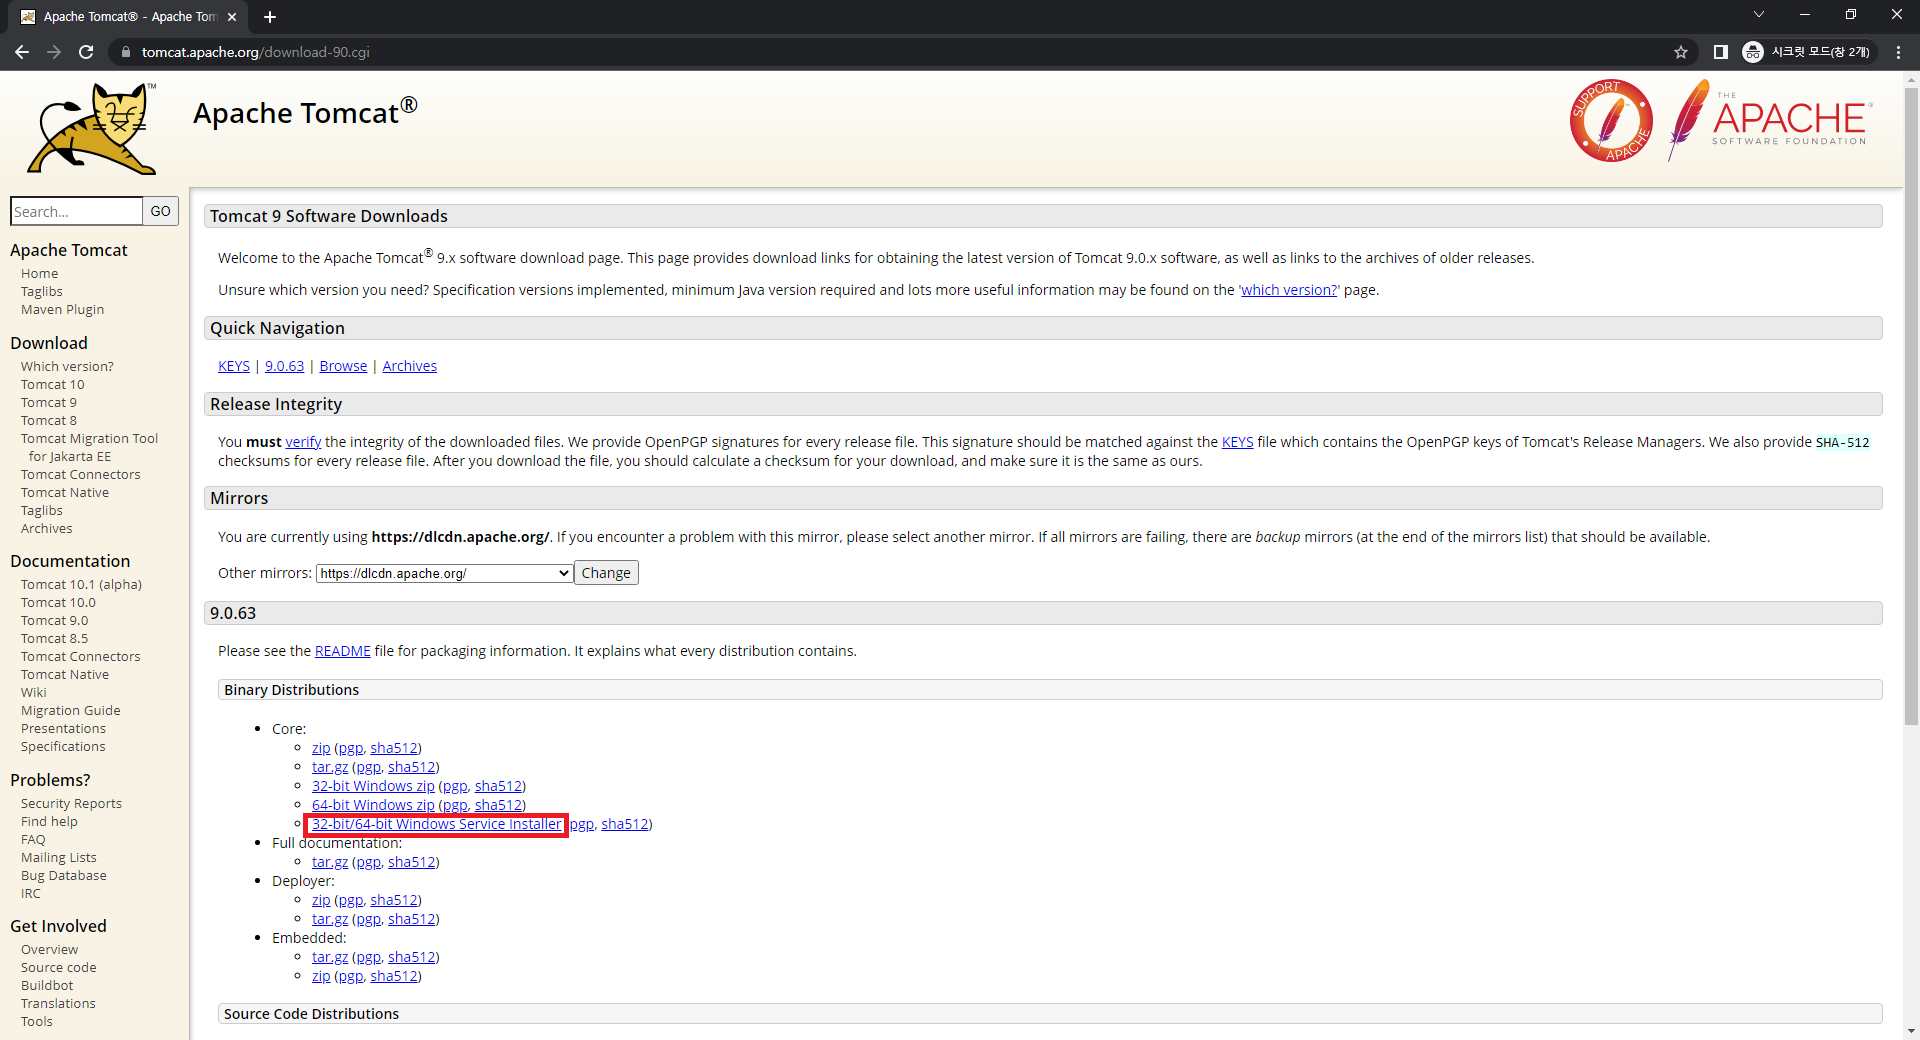The width and height of the screenshot is (1920, 1040).
Task: Click the incognito mode profile icon
Action: coord(1808,52)
